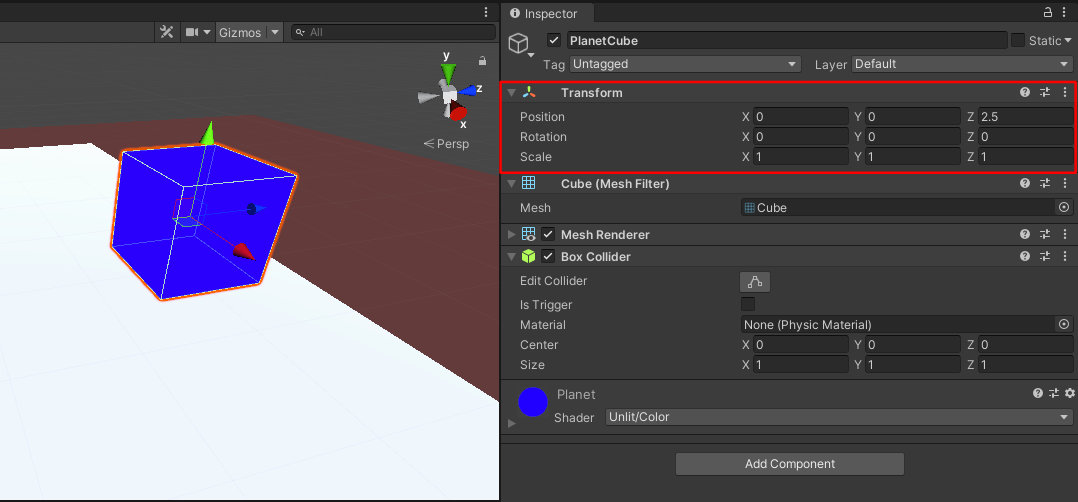Open the Mesh Renderer help icon
1078x502 pixels.
click(1024, 234)
